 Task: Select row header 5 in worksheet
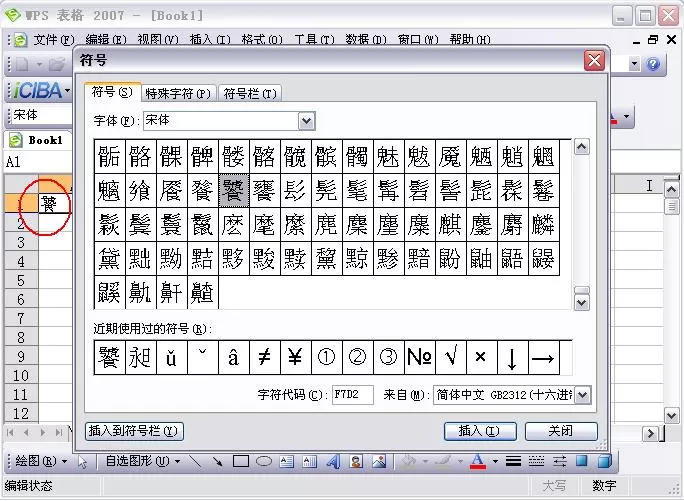coord(21,281)
